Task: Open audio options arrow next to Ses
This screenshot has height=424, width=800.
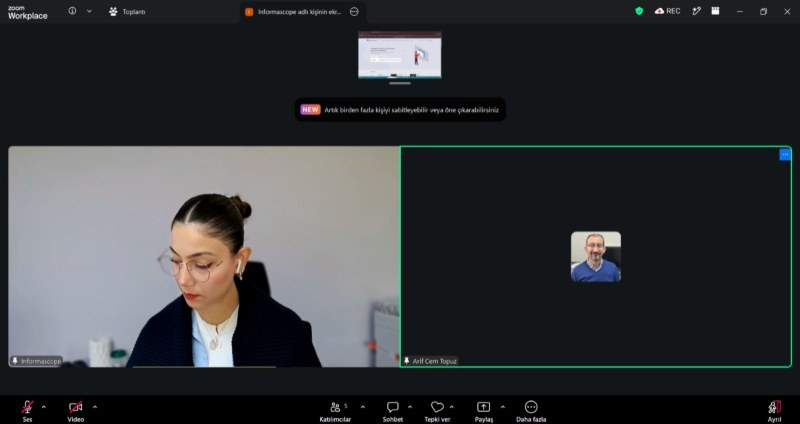Action: pyautogui.click(x=43, y=407)
